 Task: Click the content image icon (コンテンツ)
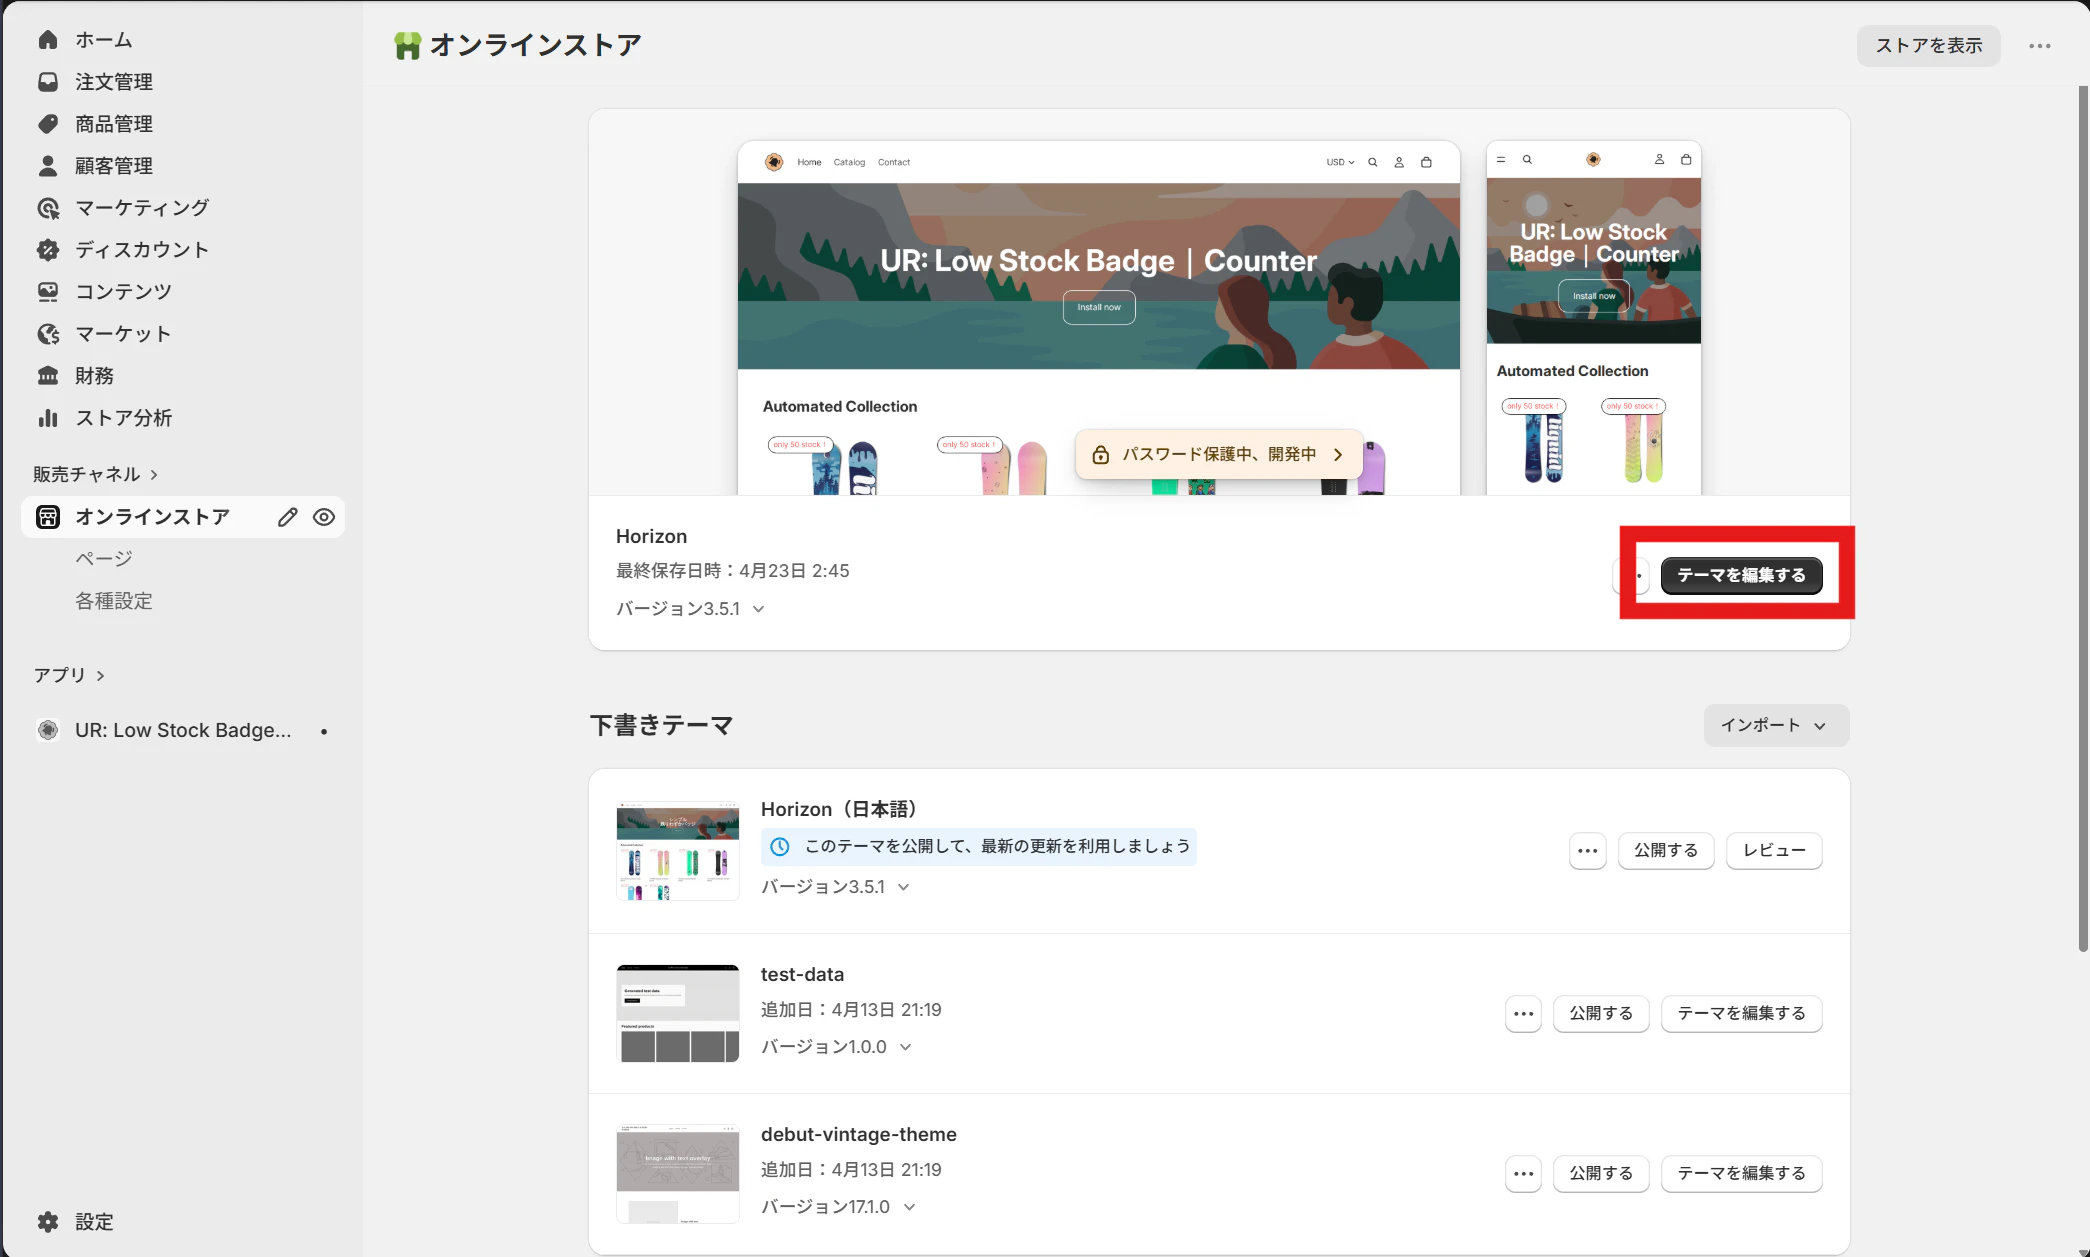pyautogui.click(x=47, y=292)
